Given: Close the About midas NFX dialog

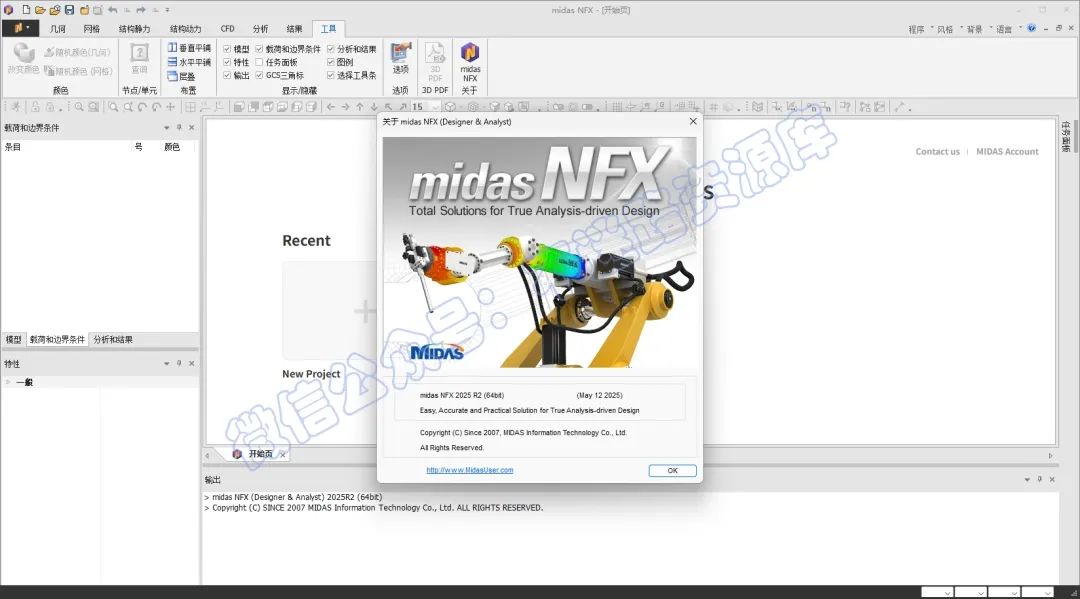Looking at the screenshot, I should point(693,121).
